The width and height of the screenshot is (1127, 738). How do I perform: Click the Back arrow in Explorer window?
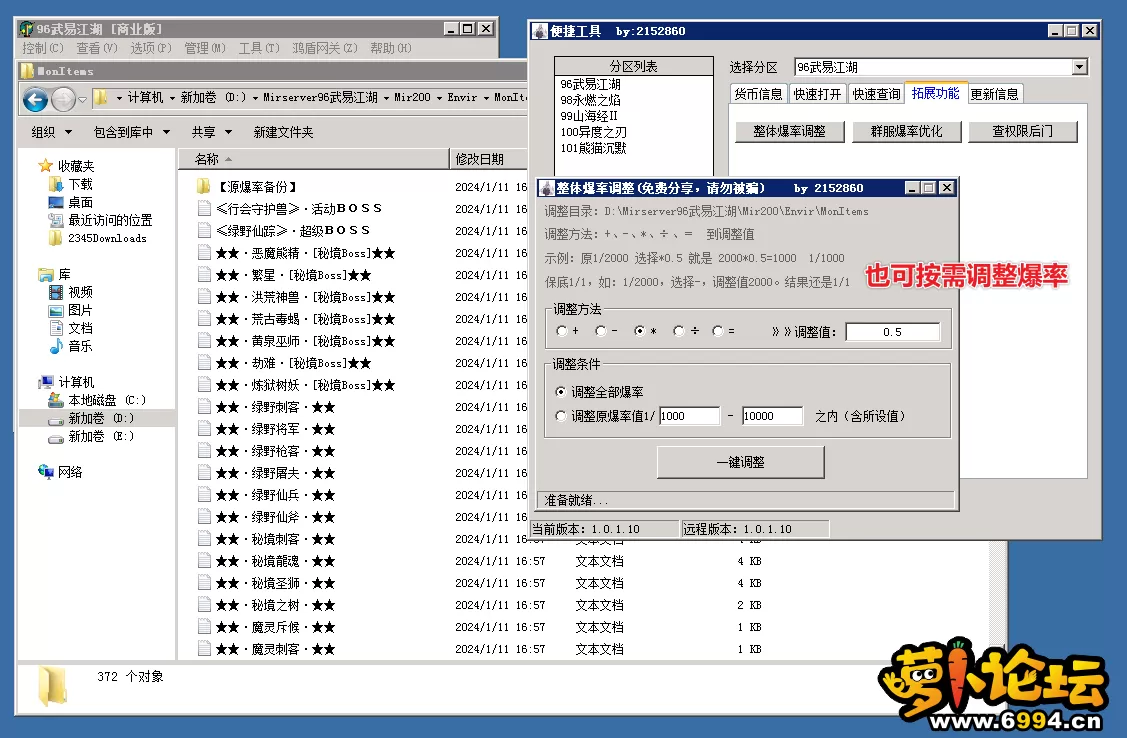(35, 98)
